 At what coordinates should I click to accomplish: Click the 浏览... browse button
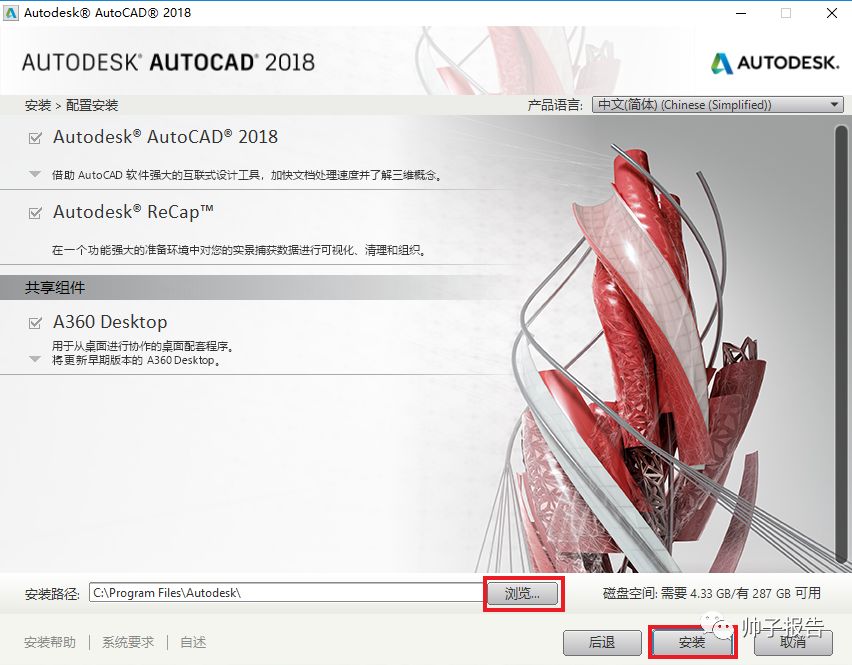pyautogui.click(x=523, y=592)
